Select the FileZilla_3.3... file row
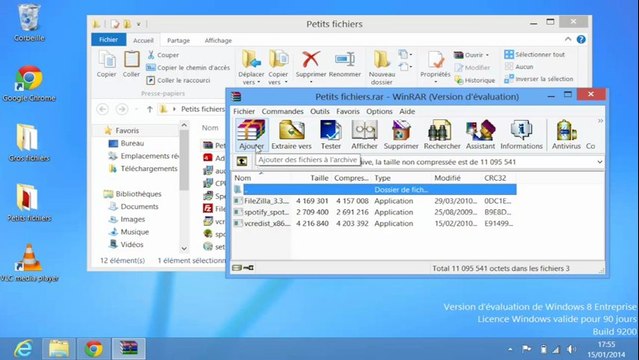This screenshot has height=360, width=639. pos(375,201)
